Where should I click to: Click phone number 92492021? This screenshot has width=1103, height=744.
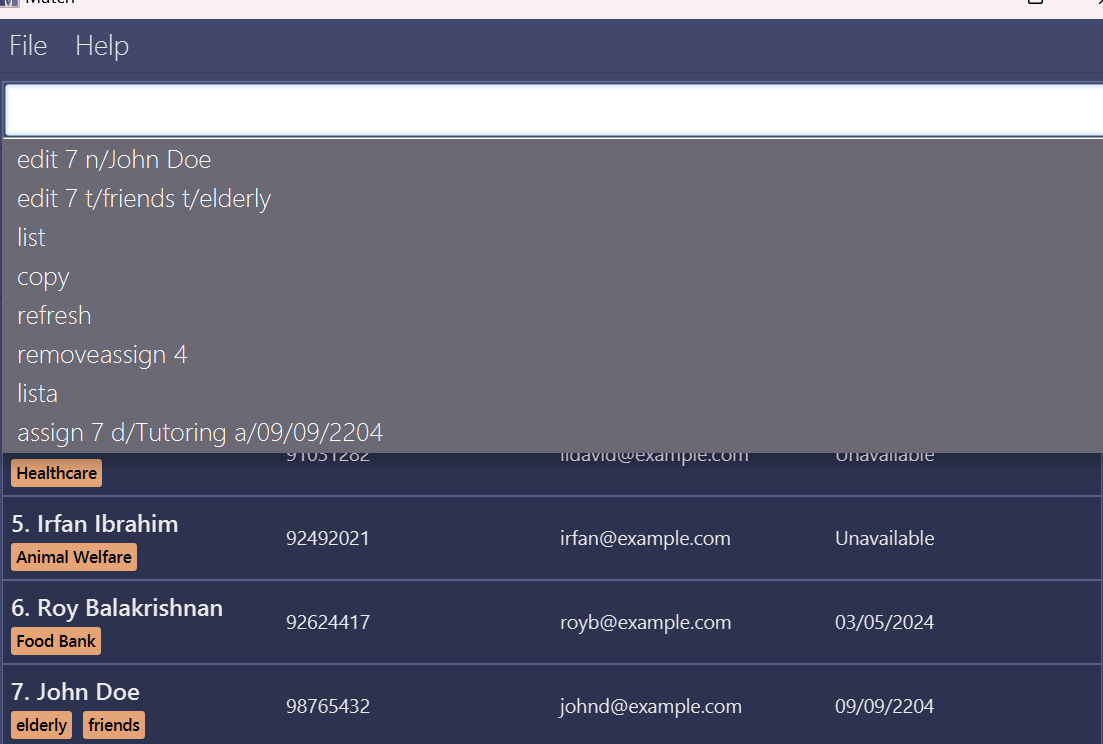(x=328, y=539)
